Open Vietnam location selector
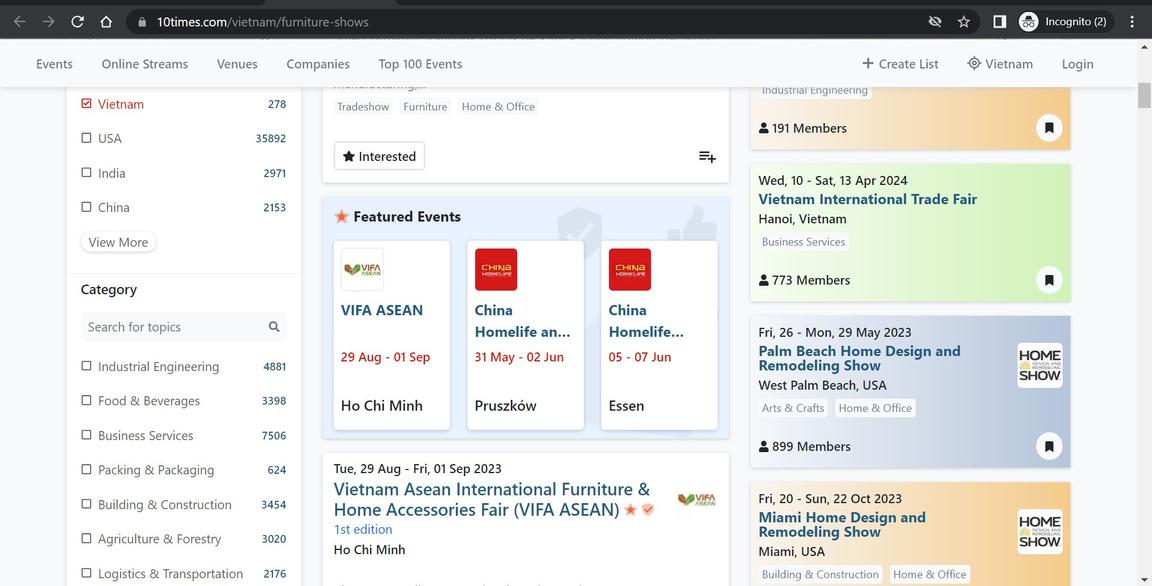 point(1000,64)
